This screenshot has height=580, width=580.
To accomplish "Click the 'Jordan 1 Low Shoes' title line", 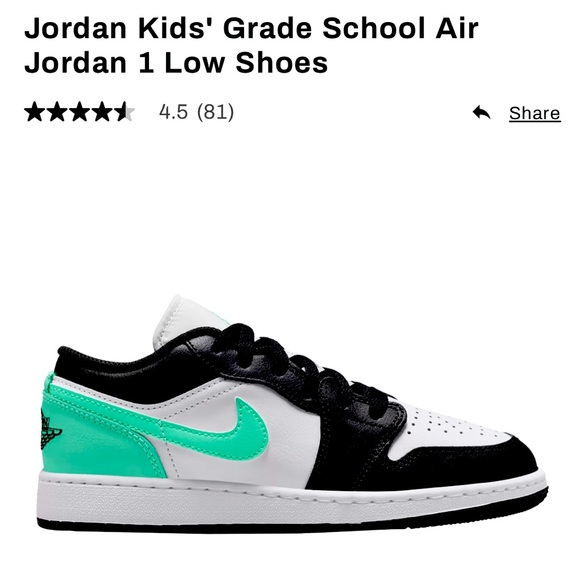I will (x=176, y=62).
